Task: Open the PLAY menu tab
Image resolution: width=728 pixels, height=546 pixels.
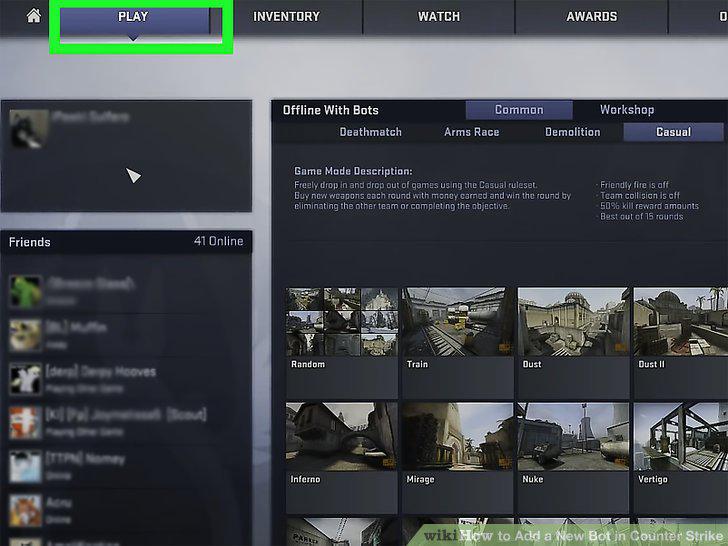Action: click(134, 17)
